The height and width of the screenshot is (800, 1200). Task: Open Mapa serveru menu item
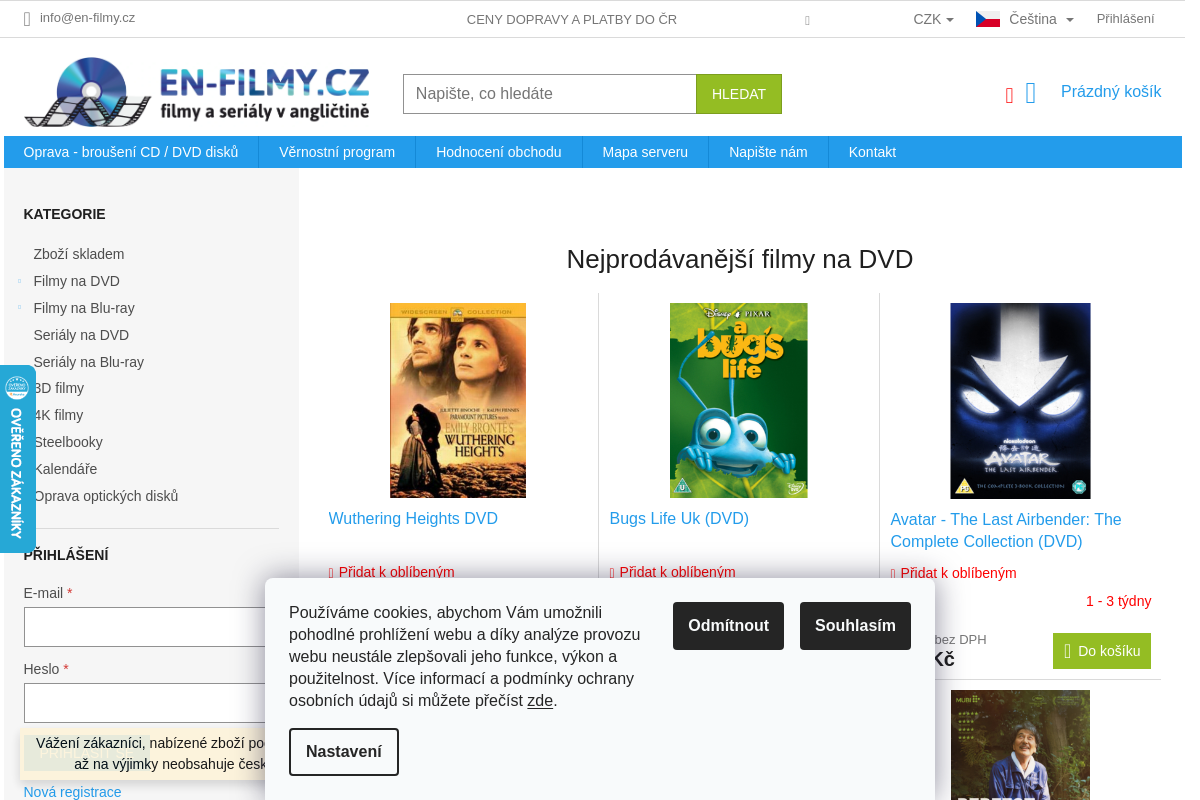pyautogui.click(x=645, y=152)
